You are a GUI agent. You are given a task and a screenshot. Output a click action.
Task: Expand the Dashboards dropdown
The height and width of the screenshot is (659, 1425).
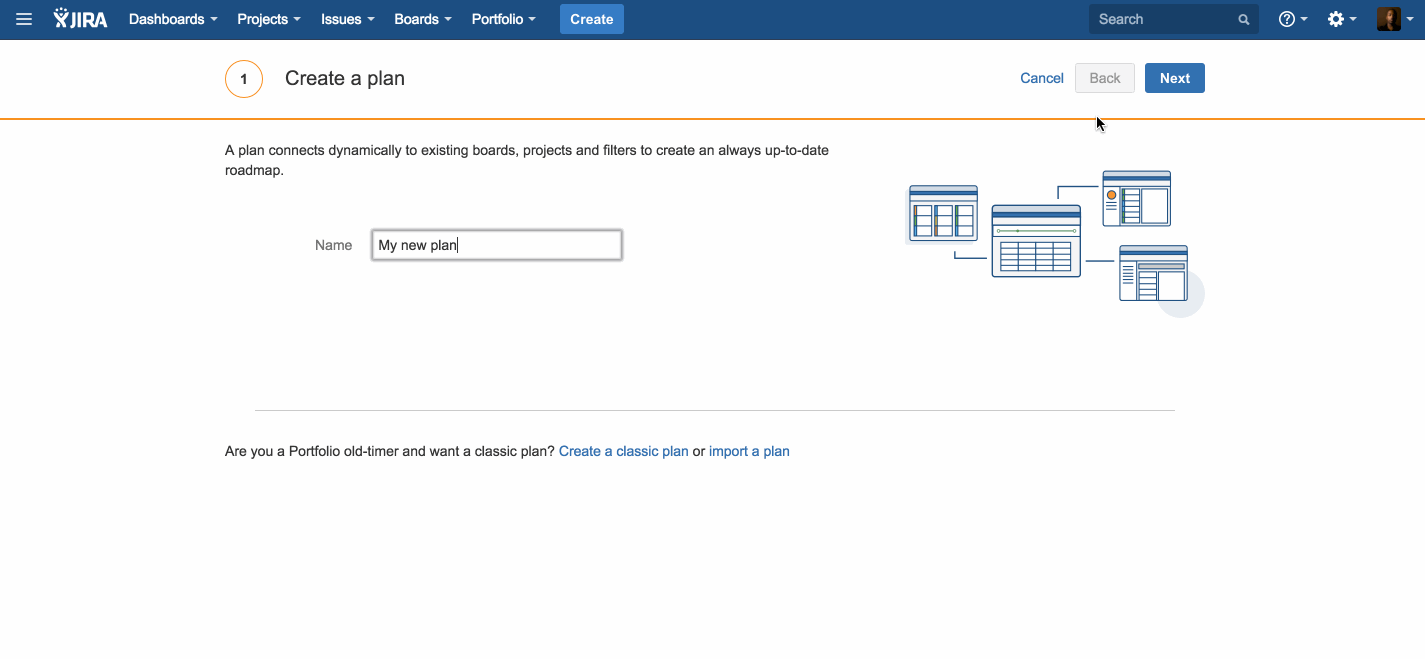click(173, 19)
